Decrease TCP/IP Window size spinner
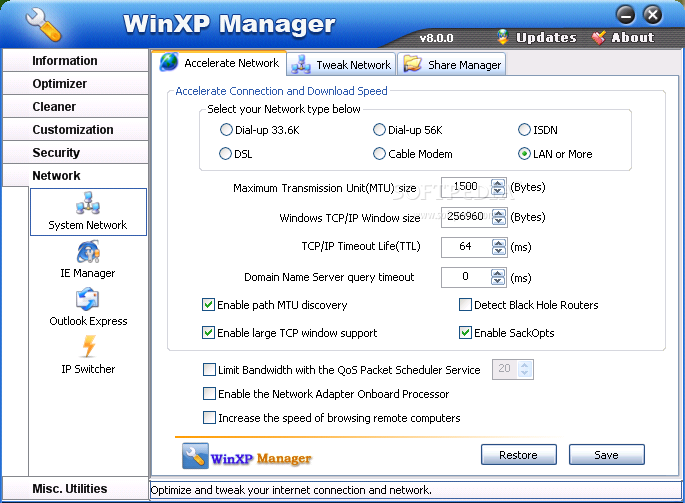The image size is (685, 503). pyautogui.click(x=498, y=221)
